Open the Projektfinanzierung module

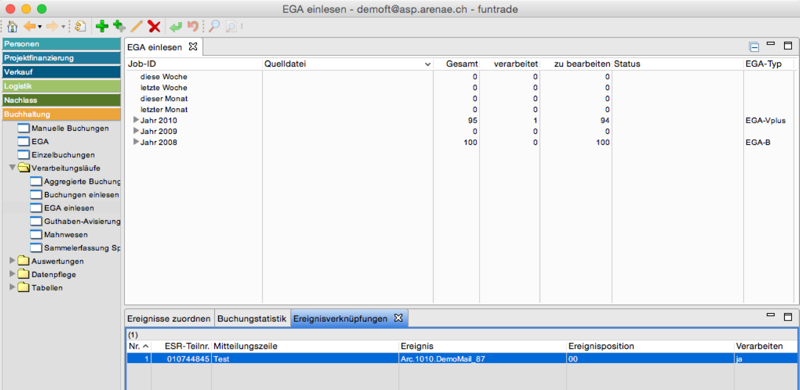coord(61,58)
